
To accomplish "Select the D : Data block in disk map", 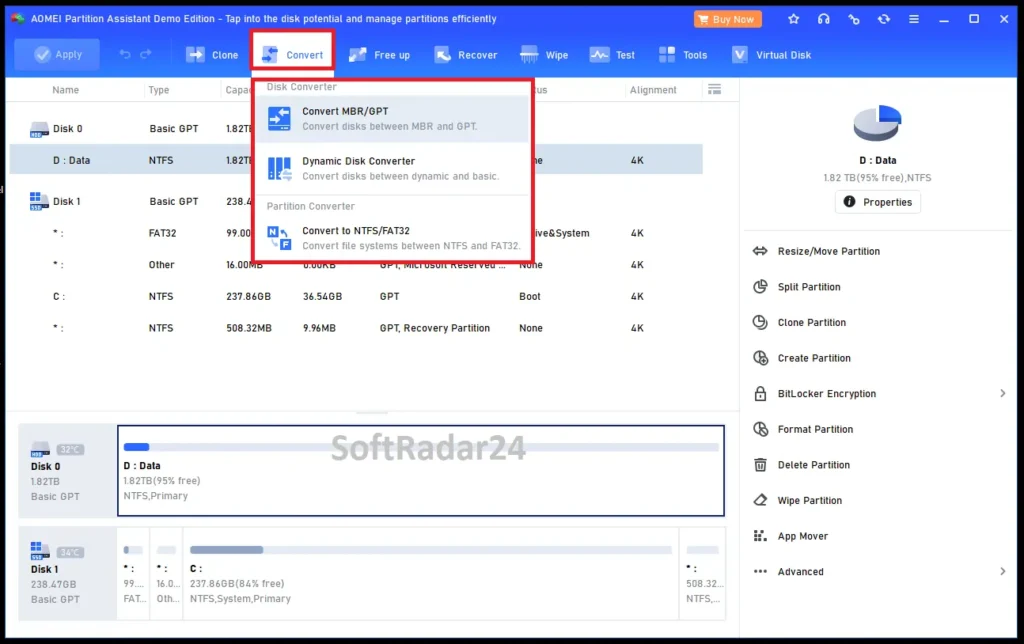I will point(421,470).
